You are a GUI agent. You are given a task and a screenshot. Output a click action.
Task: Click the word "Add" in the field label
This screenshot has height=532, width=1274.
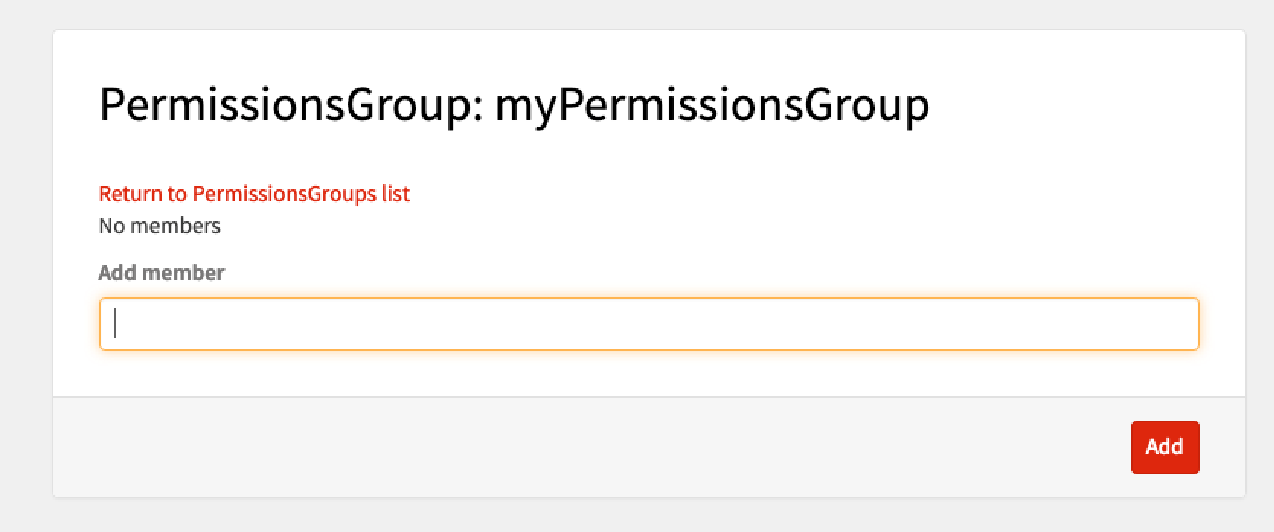coord(117,272)
